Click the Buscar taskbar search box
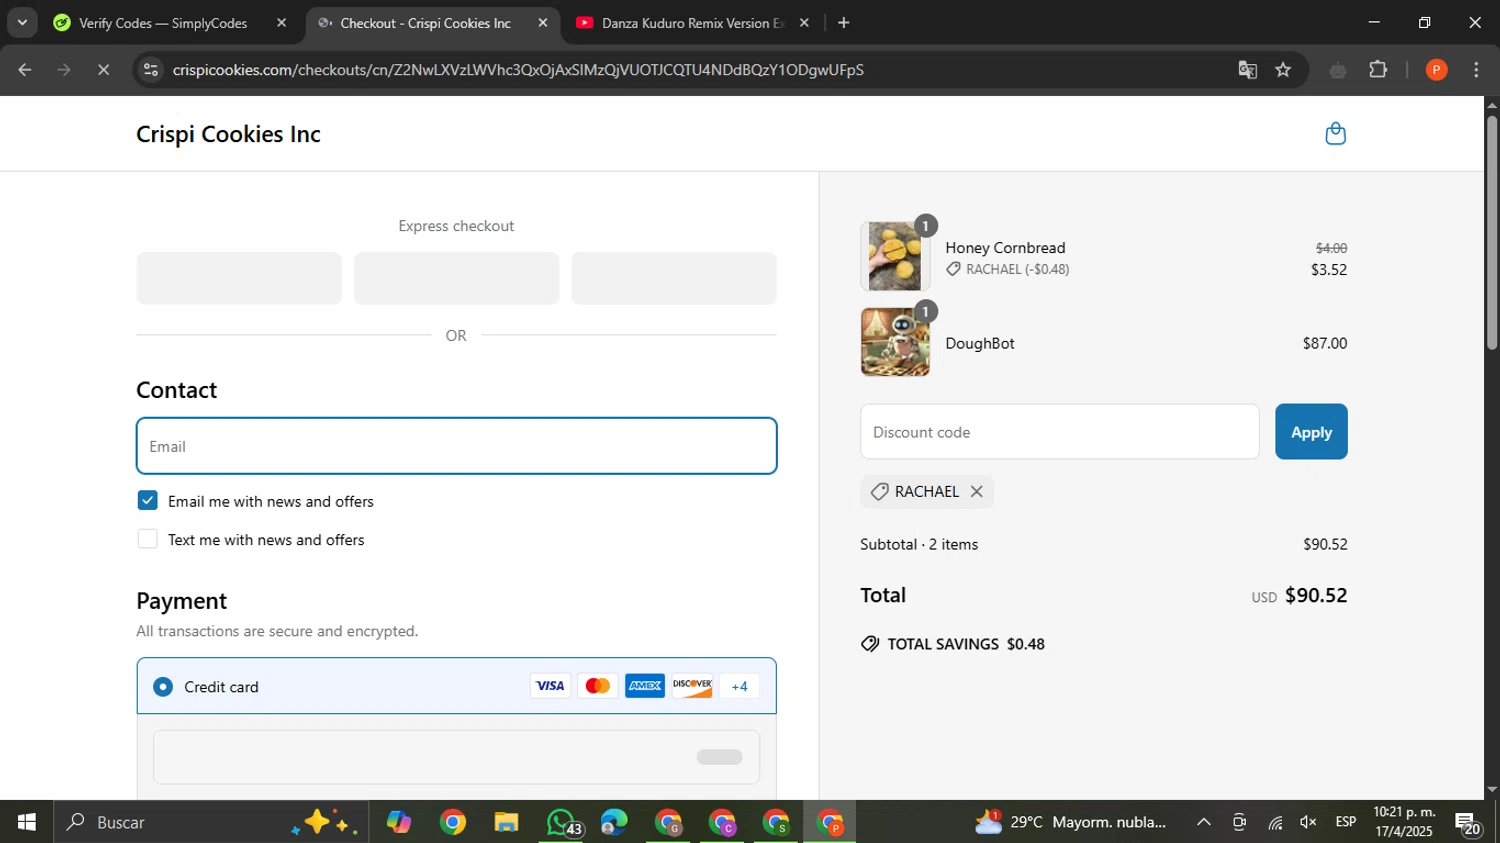 tap(210, 822)
